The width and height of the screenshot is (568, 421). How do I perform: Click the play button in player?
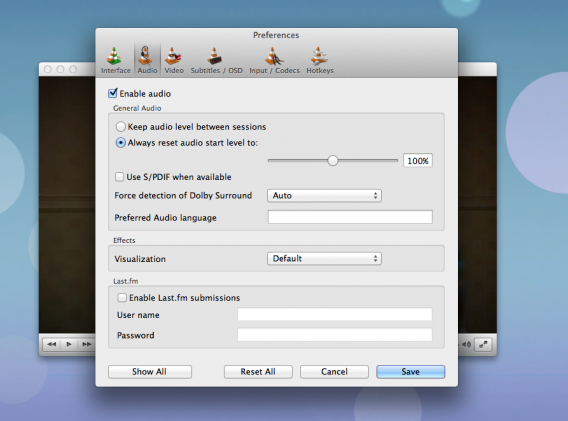(x=69, y=344)
